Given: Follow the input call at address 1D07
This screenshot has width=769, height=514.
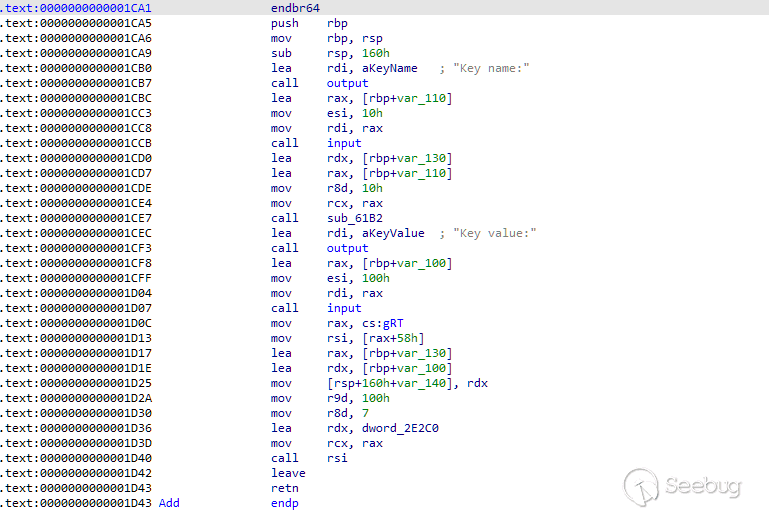Looking at the screenshot, I should (x=344, y=308).
